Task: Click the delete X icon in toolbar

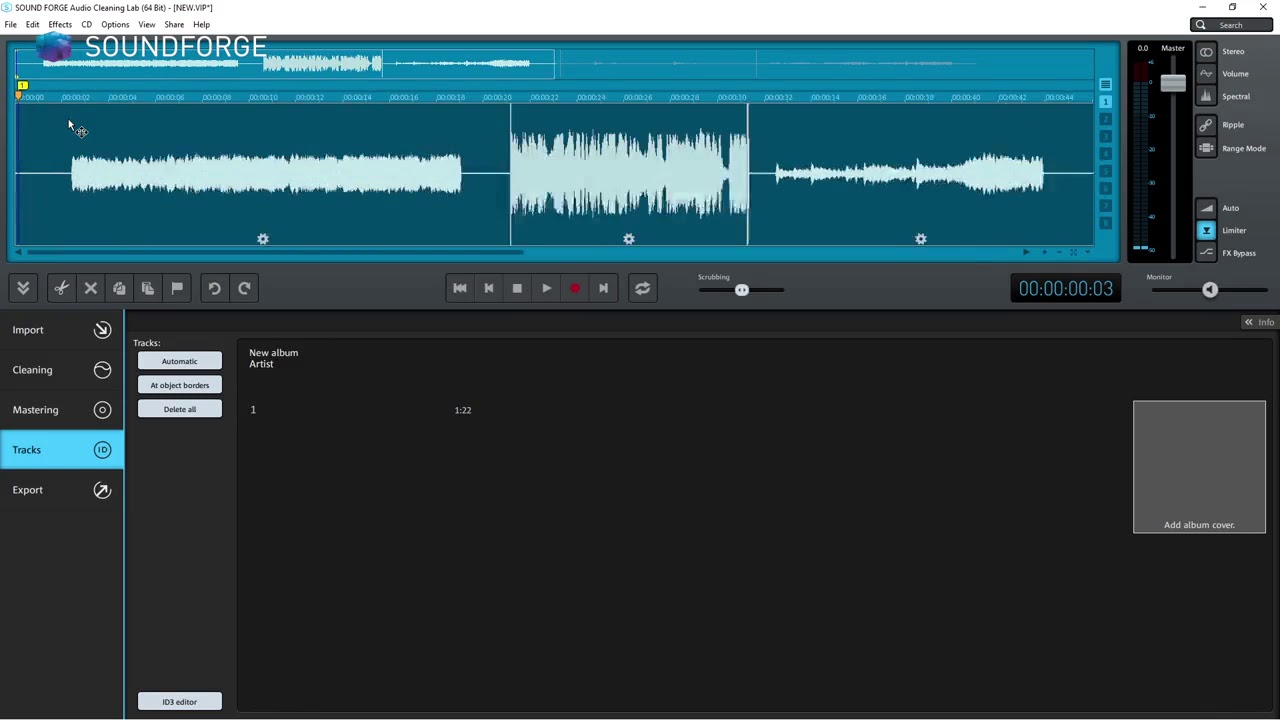Action: (90, 288)
